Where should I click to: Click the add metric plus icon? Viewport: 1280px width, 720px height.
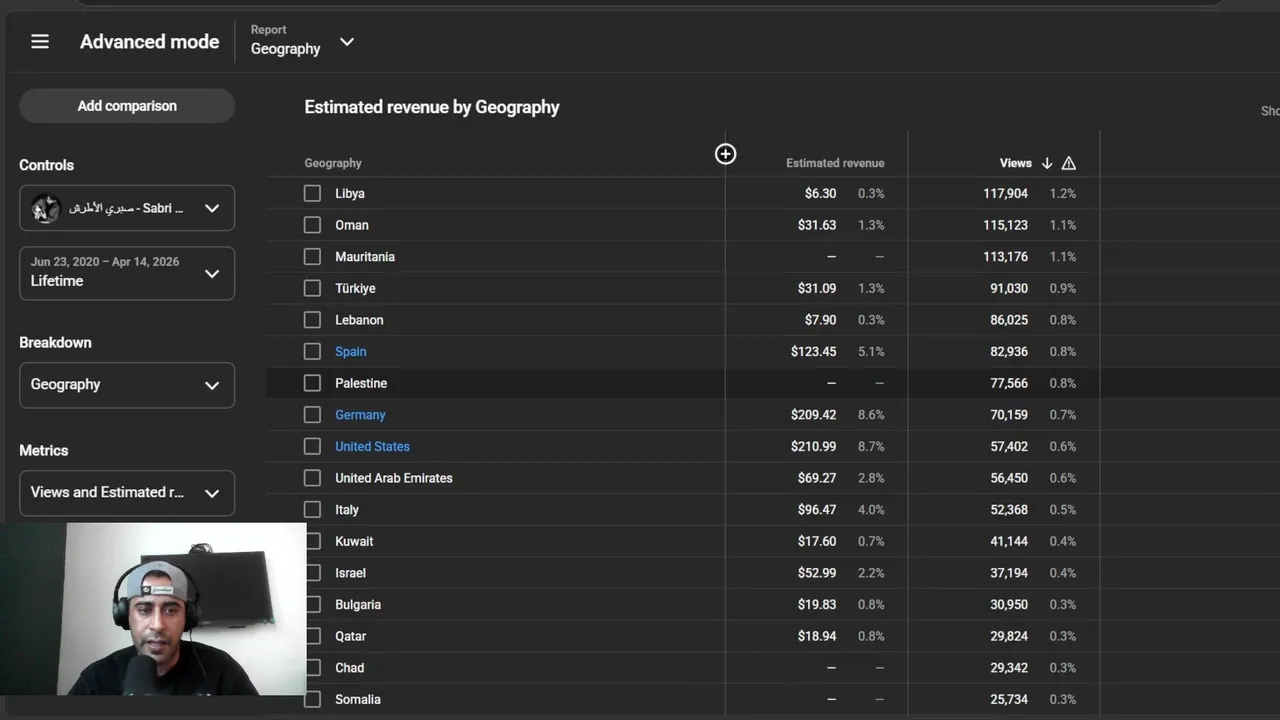[x=725, y=154]
